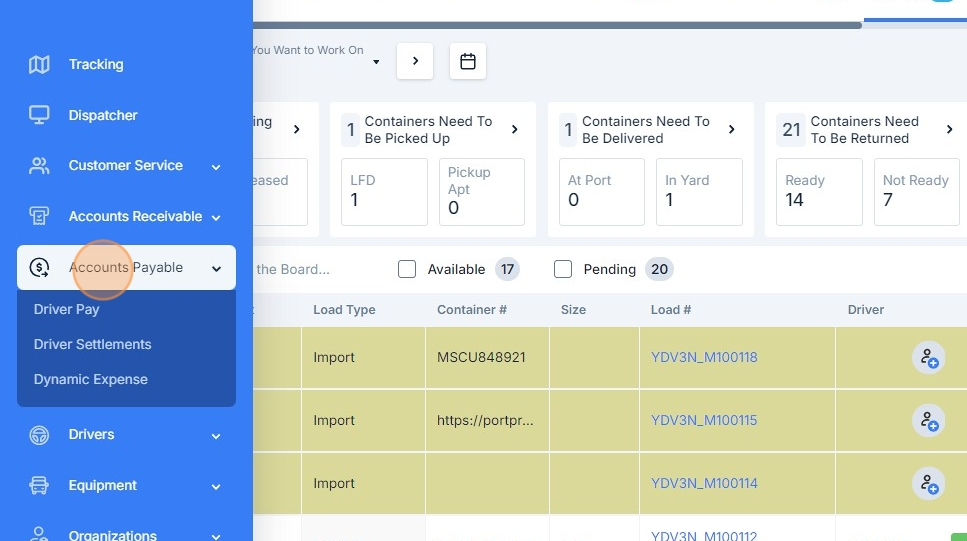Filter by At Port card
The image size is (967, 541).
[x=602, y=192]
